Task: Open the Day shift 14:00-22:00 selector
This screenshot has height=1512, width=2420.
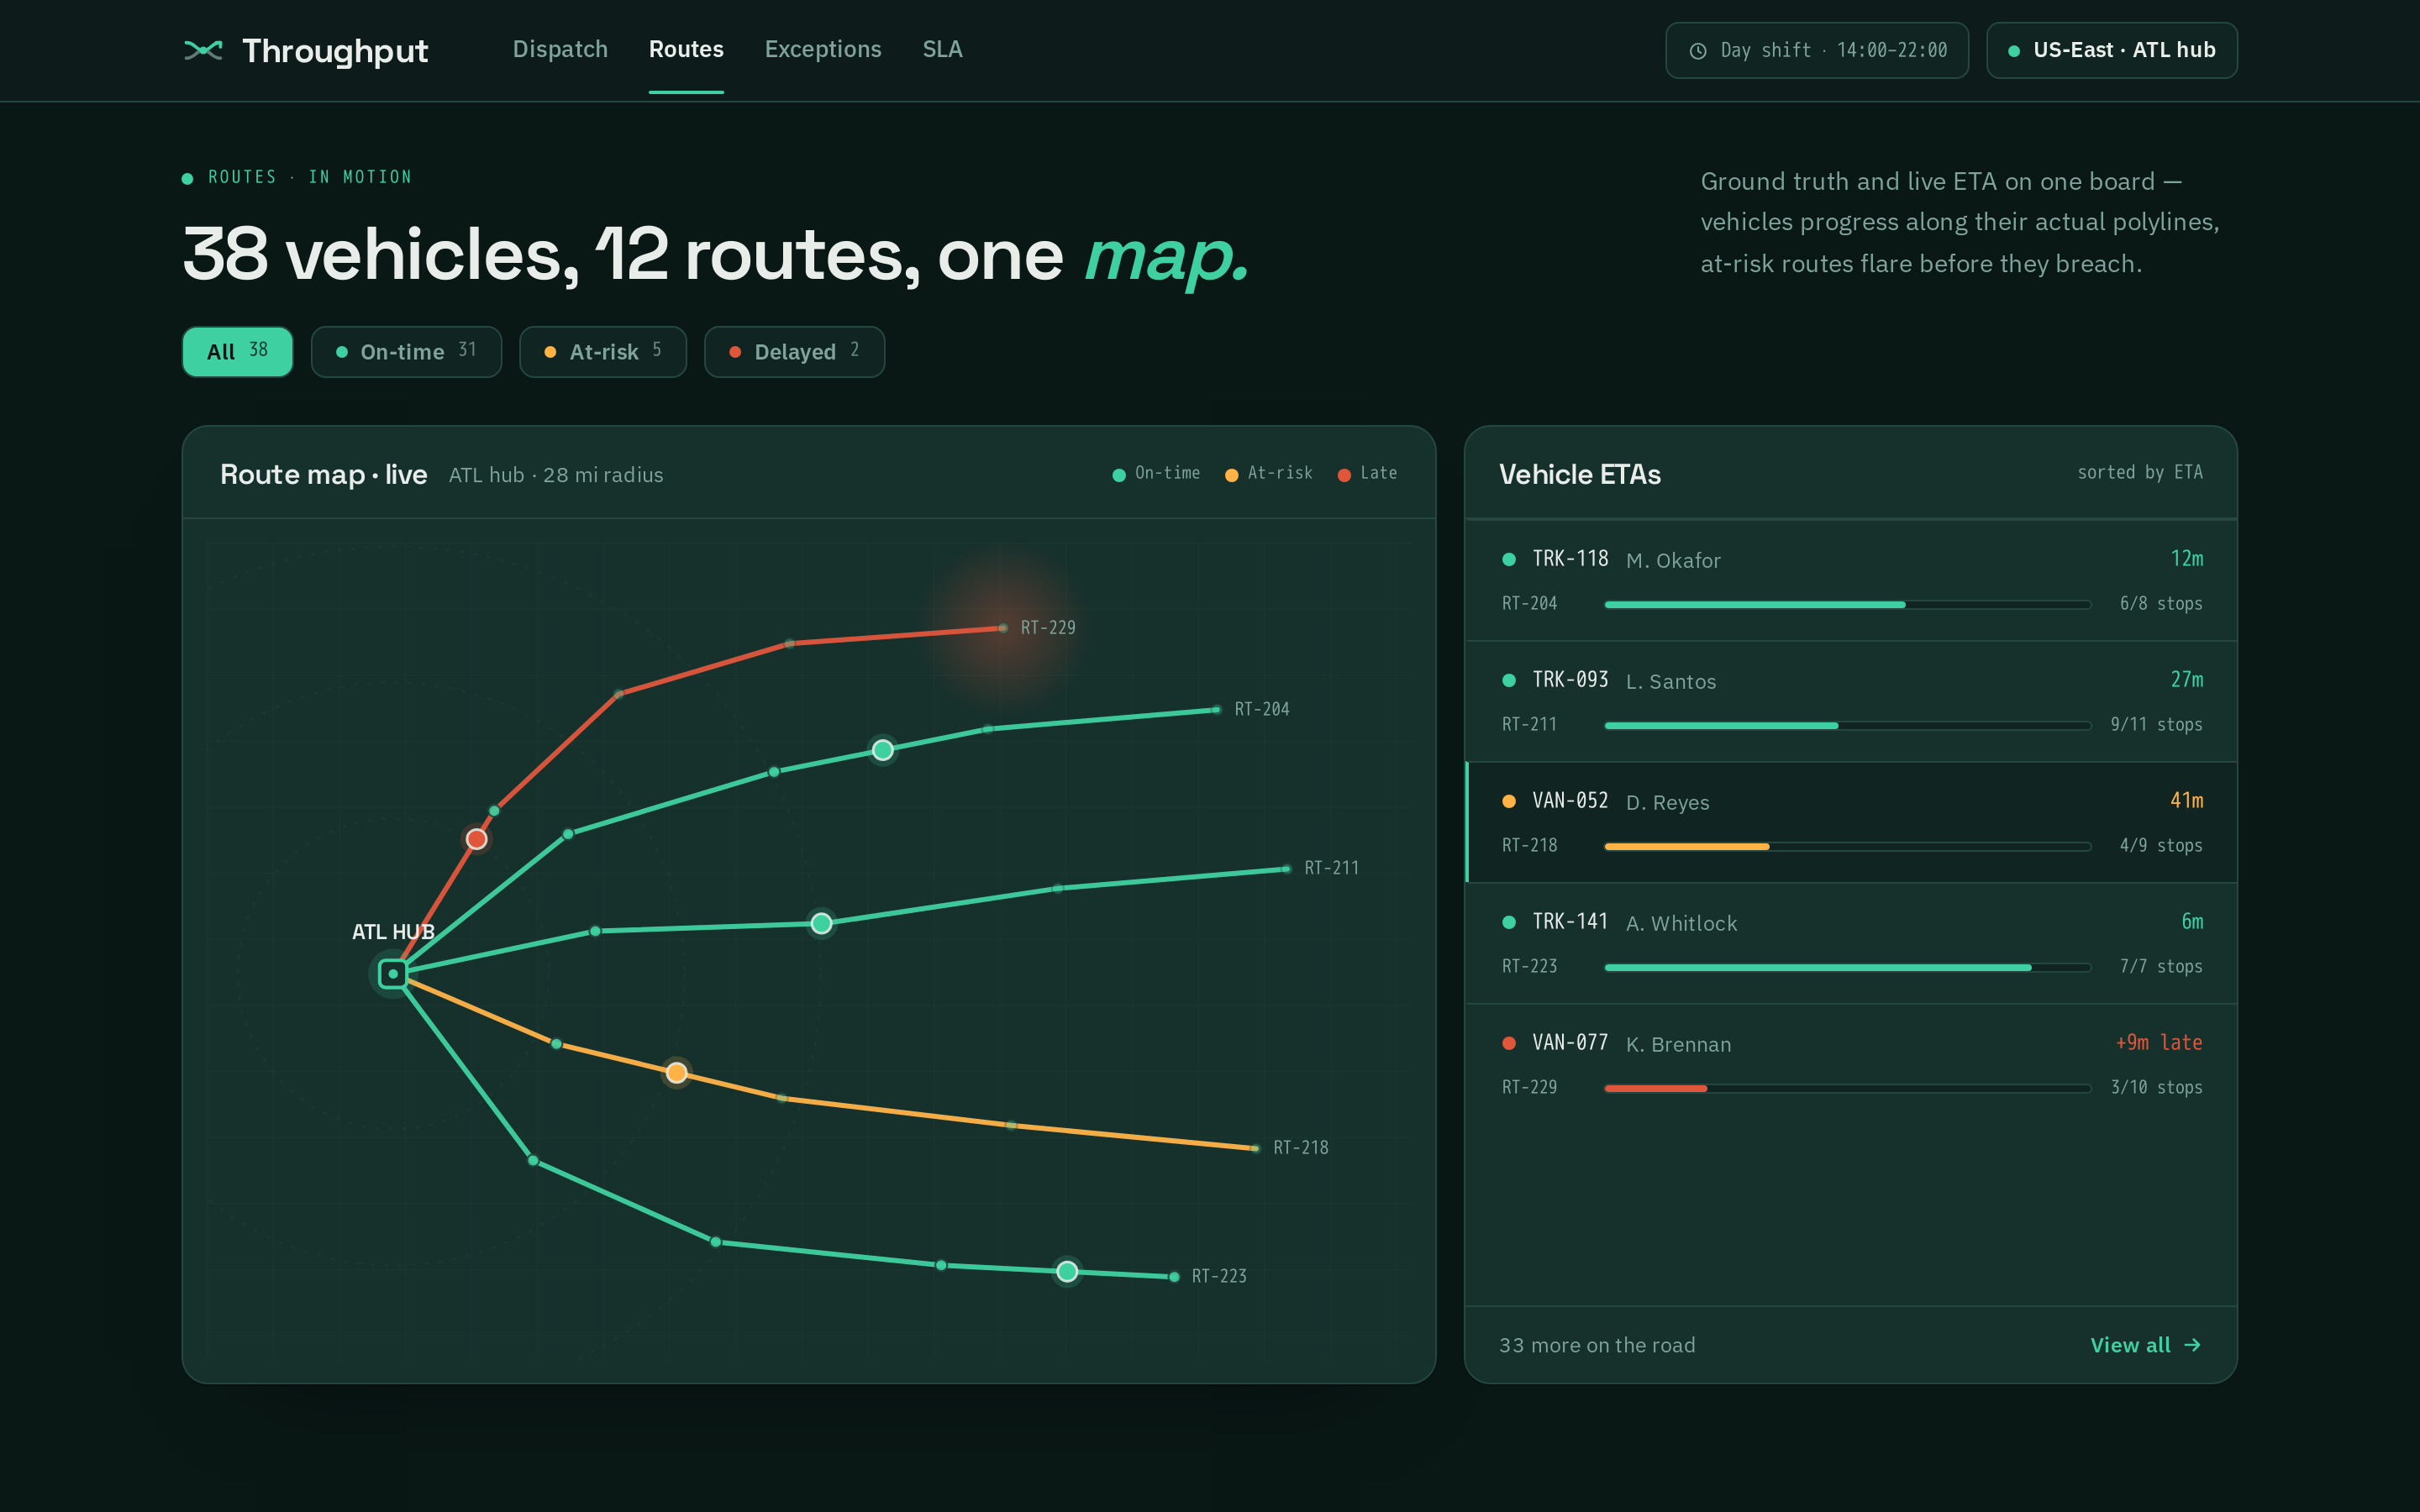Action: coord(1817,51)
